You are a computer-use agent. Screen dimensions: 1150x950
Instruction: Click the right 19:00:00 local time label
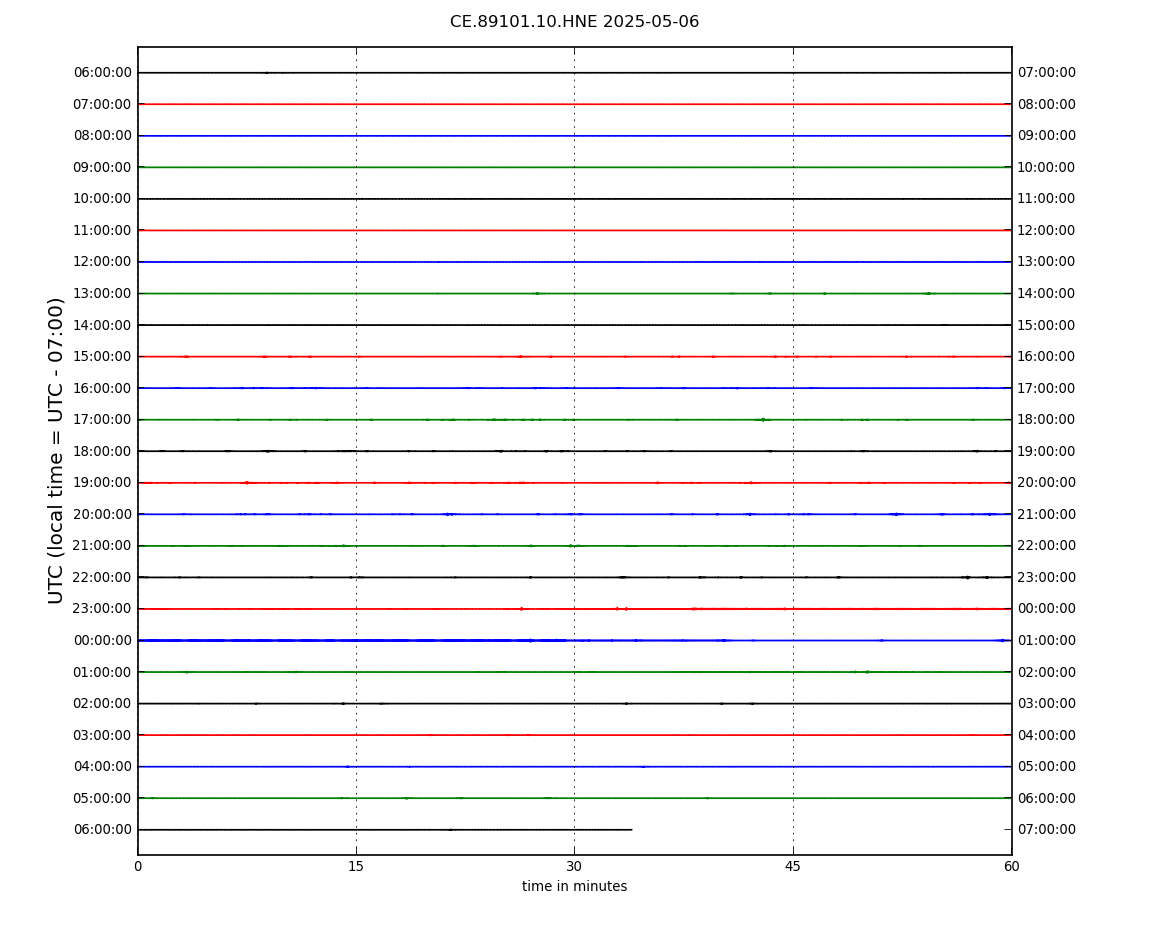click(1047, 451)
